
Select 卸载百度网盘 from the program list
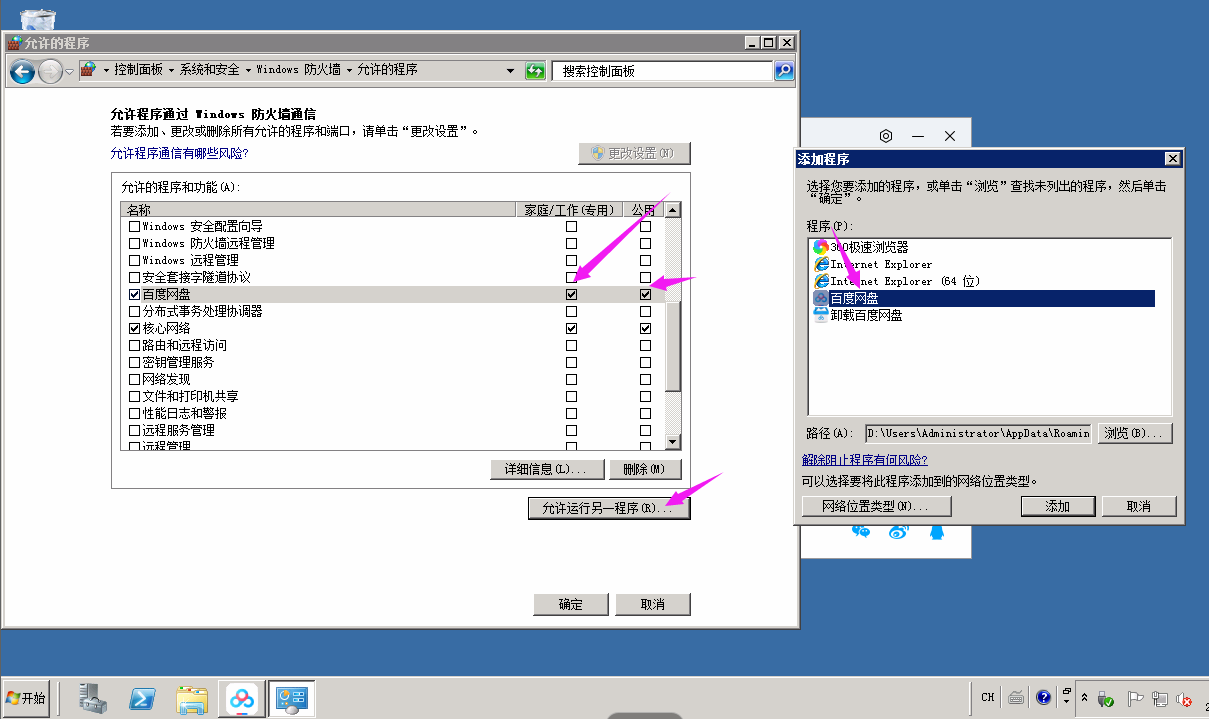point(865,315)
